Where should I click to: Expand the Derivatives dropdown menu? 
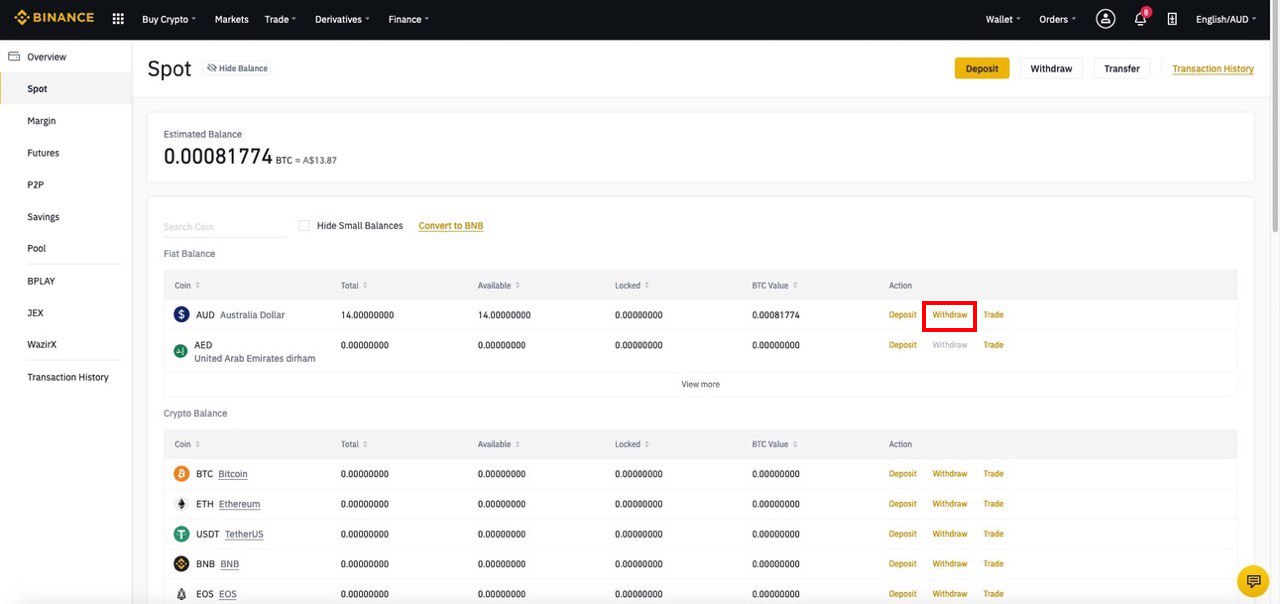pyautogui.click(x=342, y=19)
